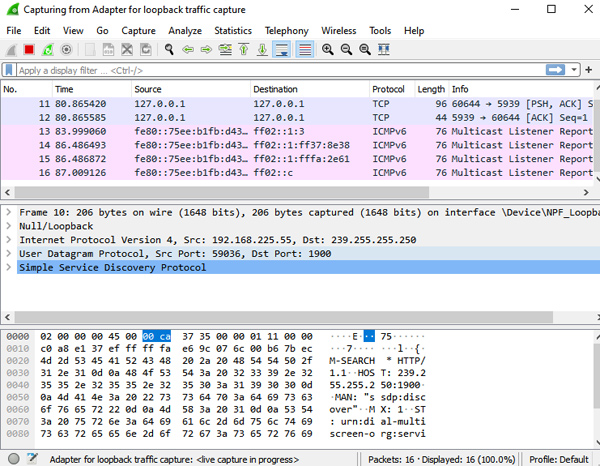Image resolution: width=600 pixels, height=466 pixels.
Task: Select packet 12 from port 5939
Action: coord(297,117)
